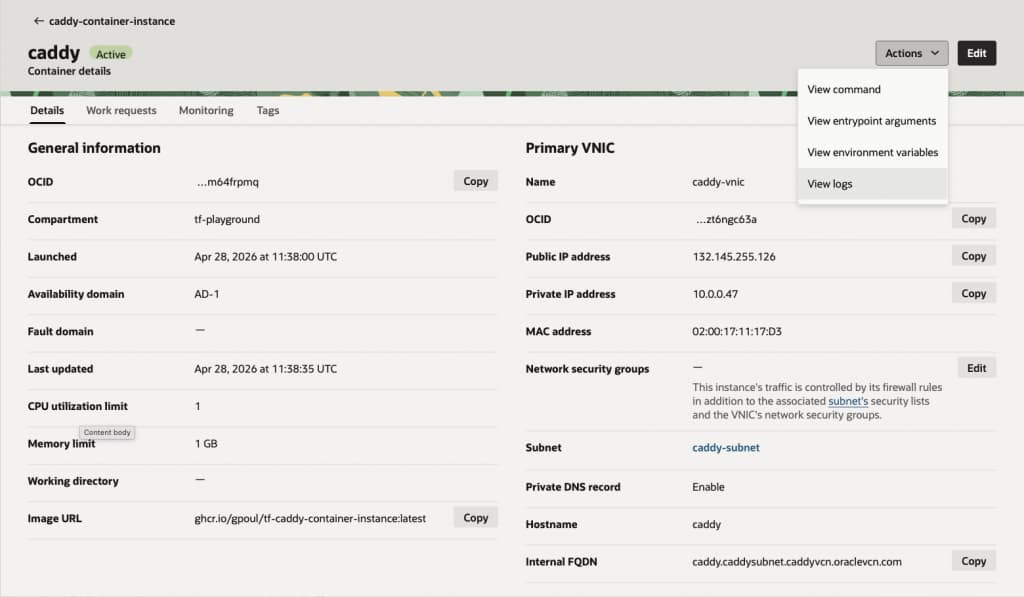This screenshot has height=597, width=1024.
Task: Choose View entrypoint arguments
Action: (872, 121)
